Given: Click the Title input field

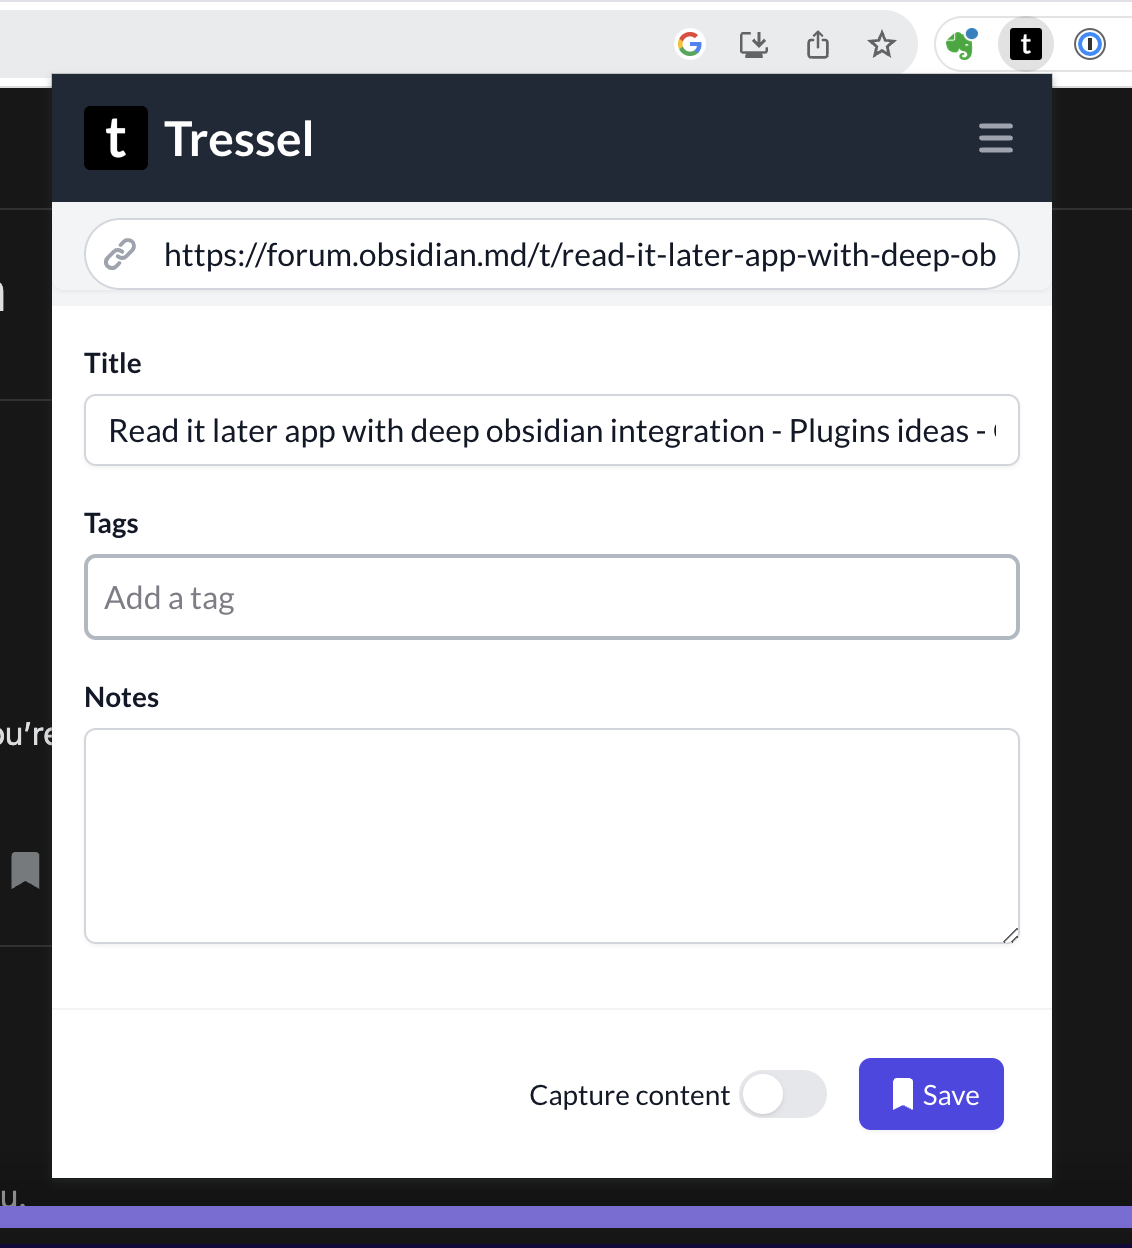Looking at the screenshot, I should point(552,430).
